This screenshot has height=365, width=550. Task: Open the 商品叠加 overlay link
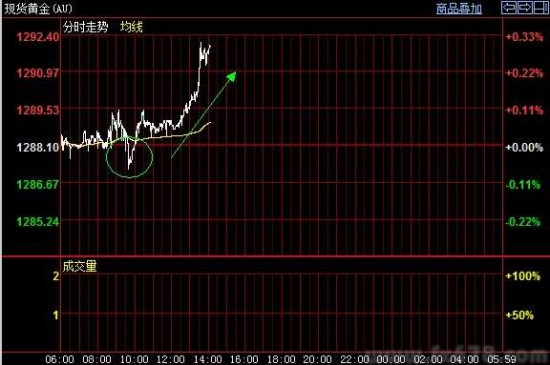click(459, 9)
